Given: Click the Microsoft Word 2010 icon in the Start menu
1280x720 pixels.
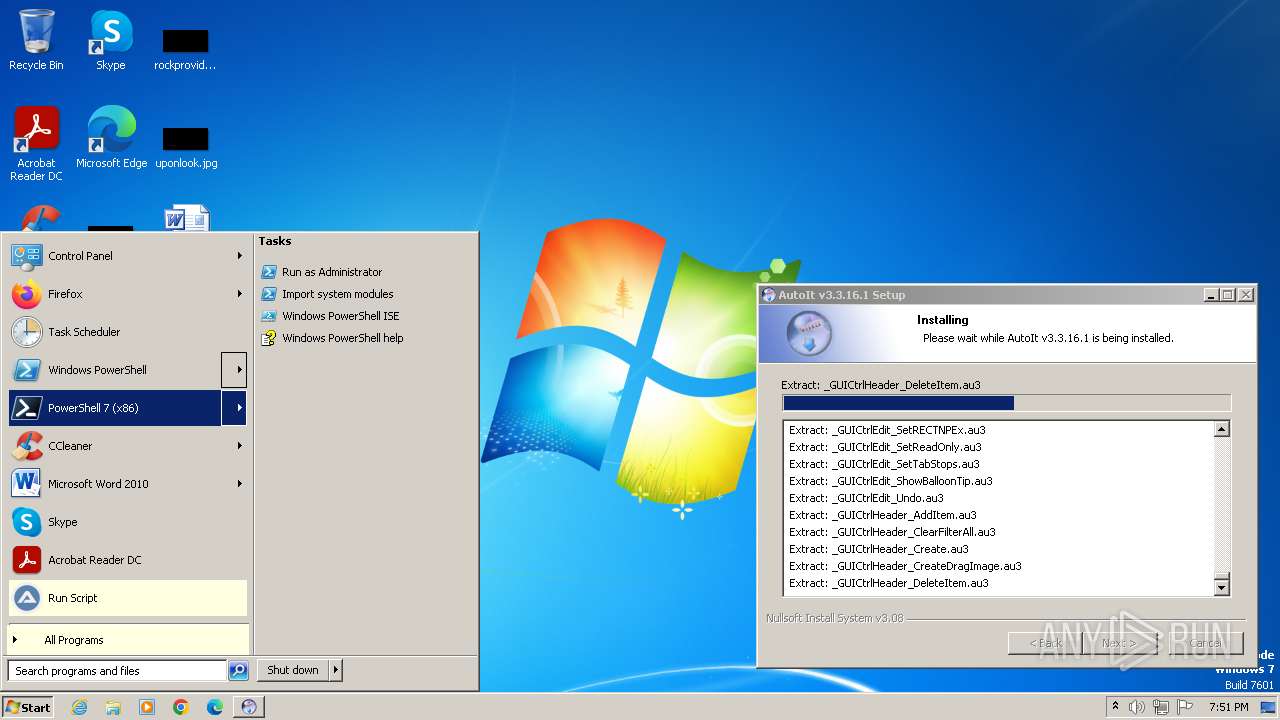Looking at the screenshot, I should click(x=26, y=484).
